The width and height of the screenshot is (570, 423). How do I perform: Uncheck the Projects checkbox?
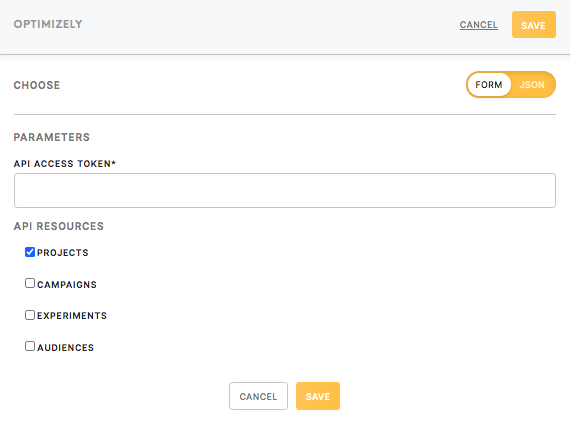pos(30,252)
